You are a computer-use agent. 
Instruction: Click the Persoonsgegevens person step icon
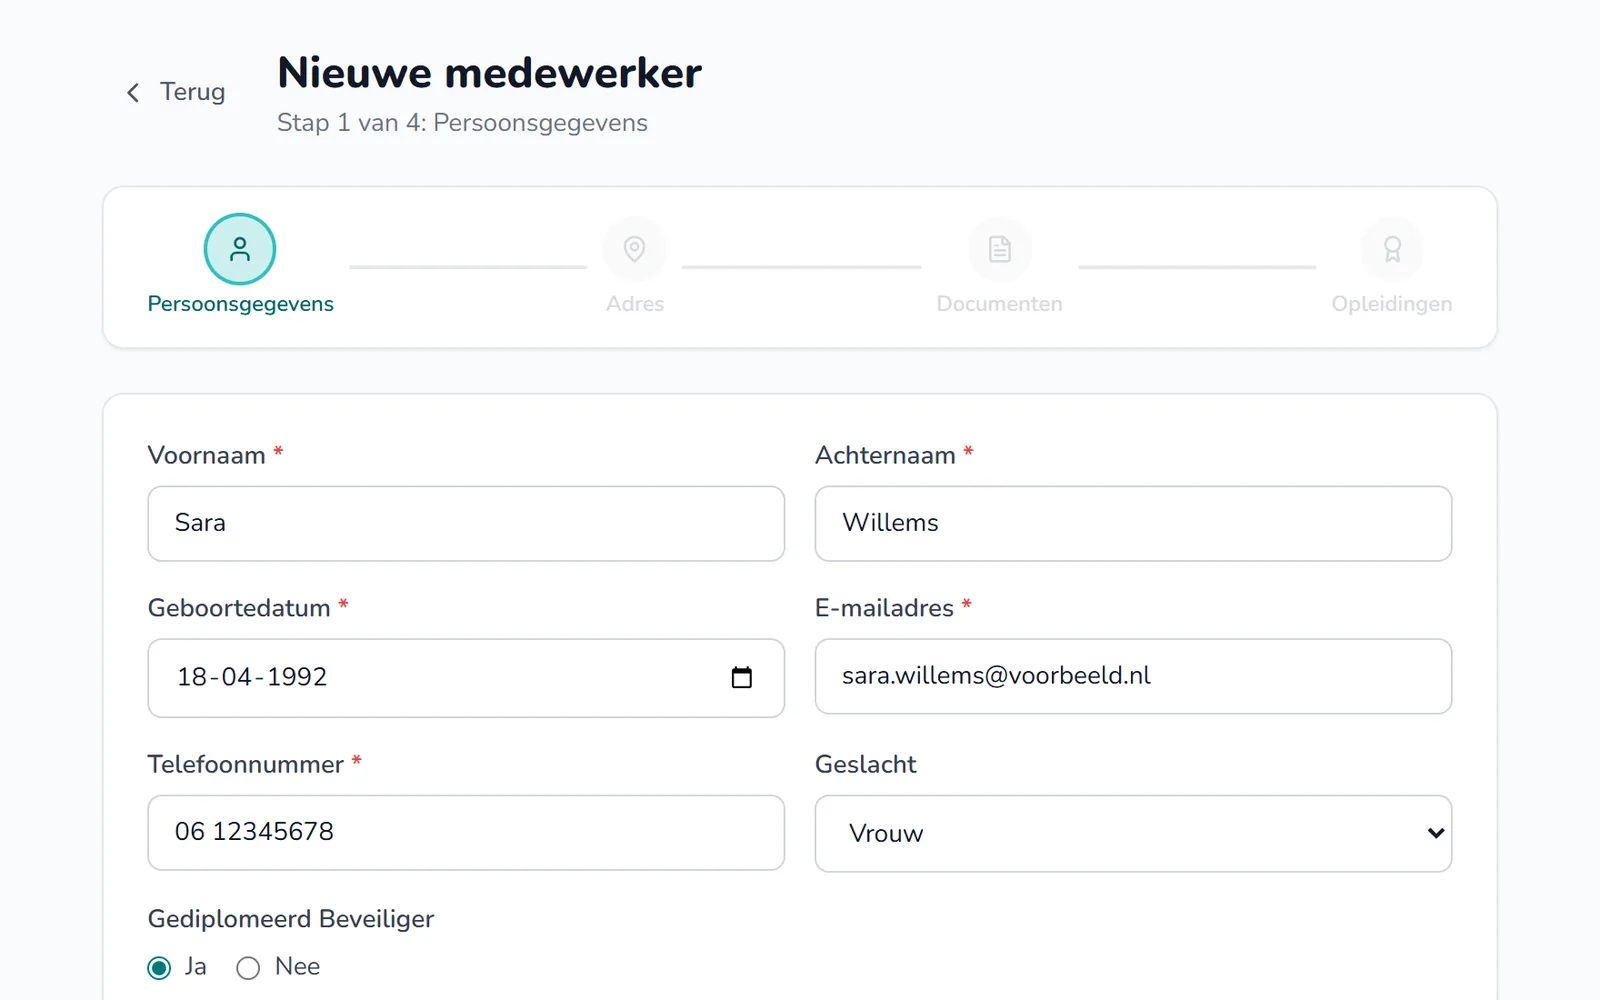click(240, 249)
